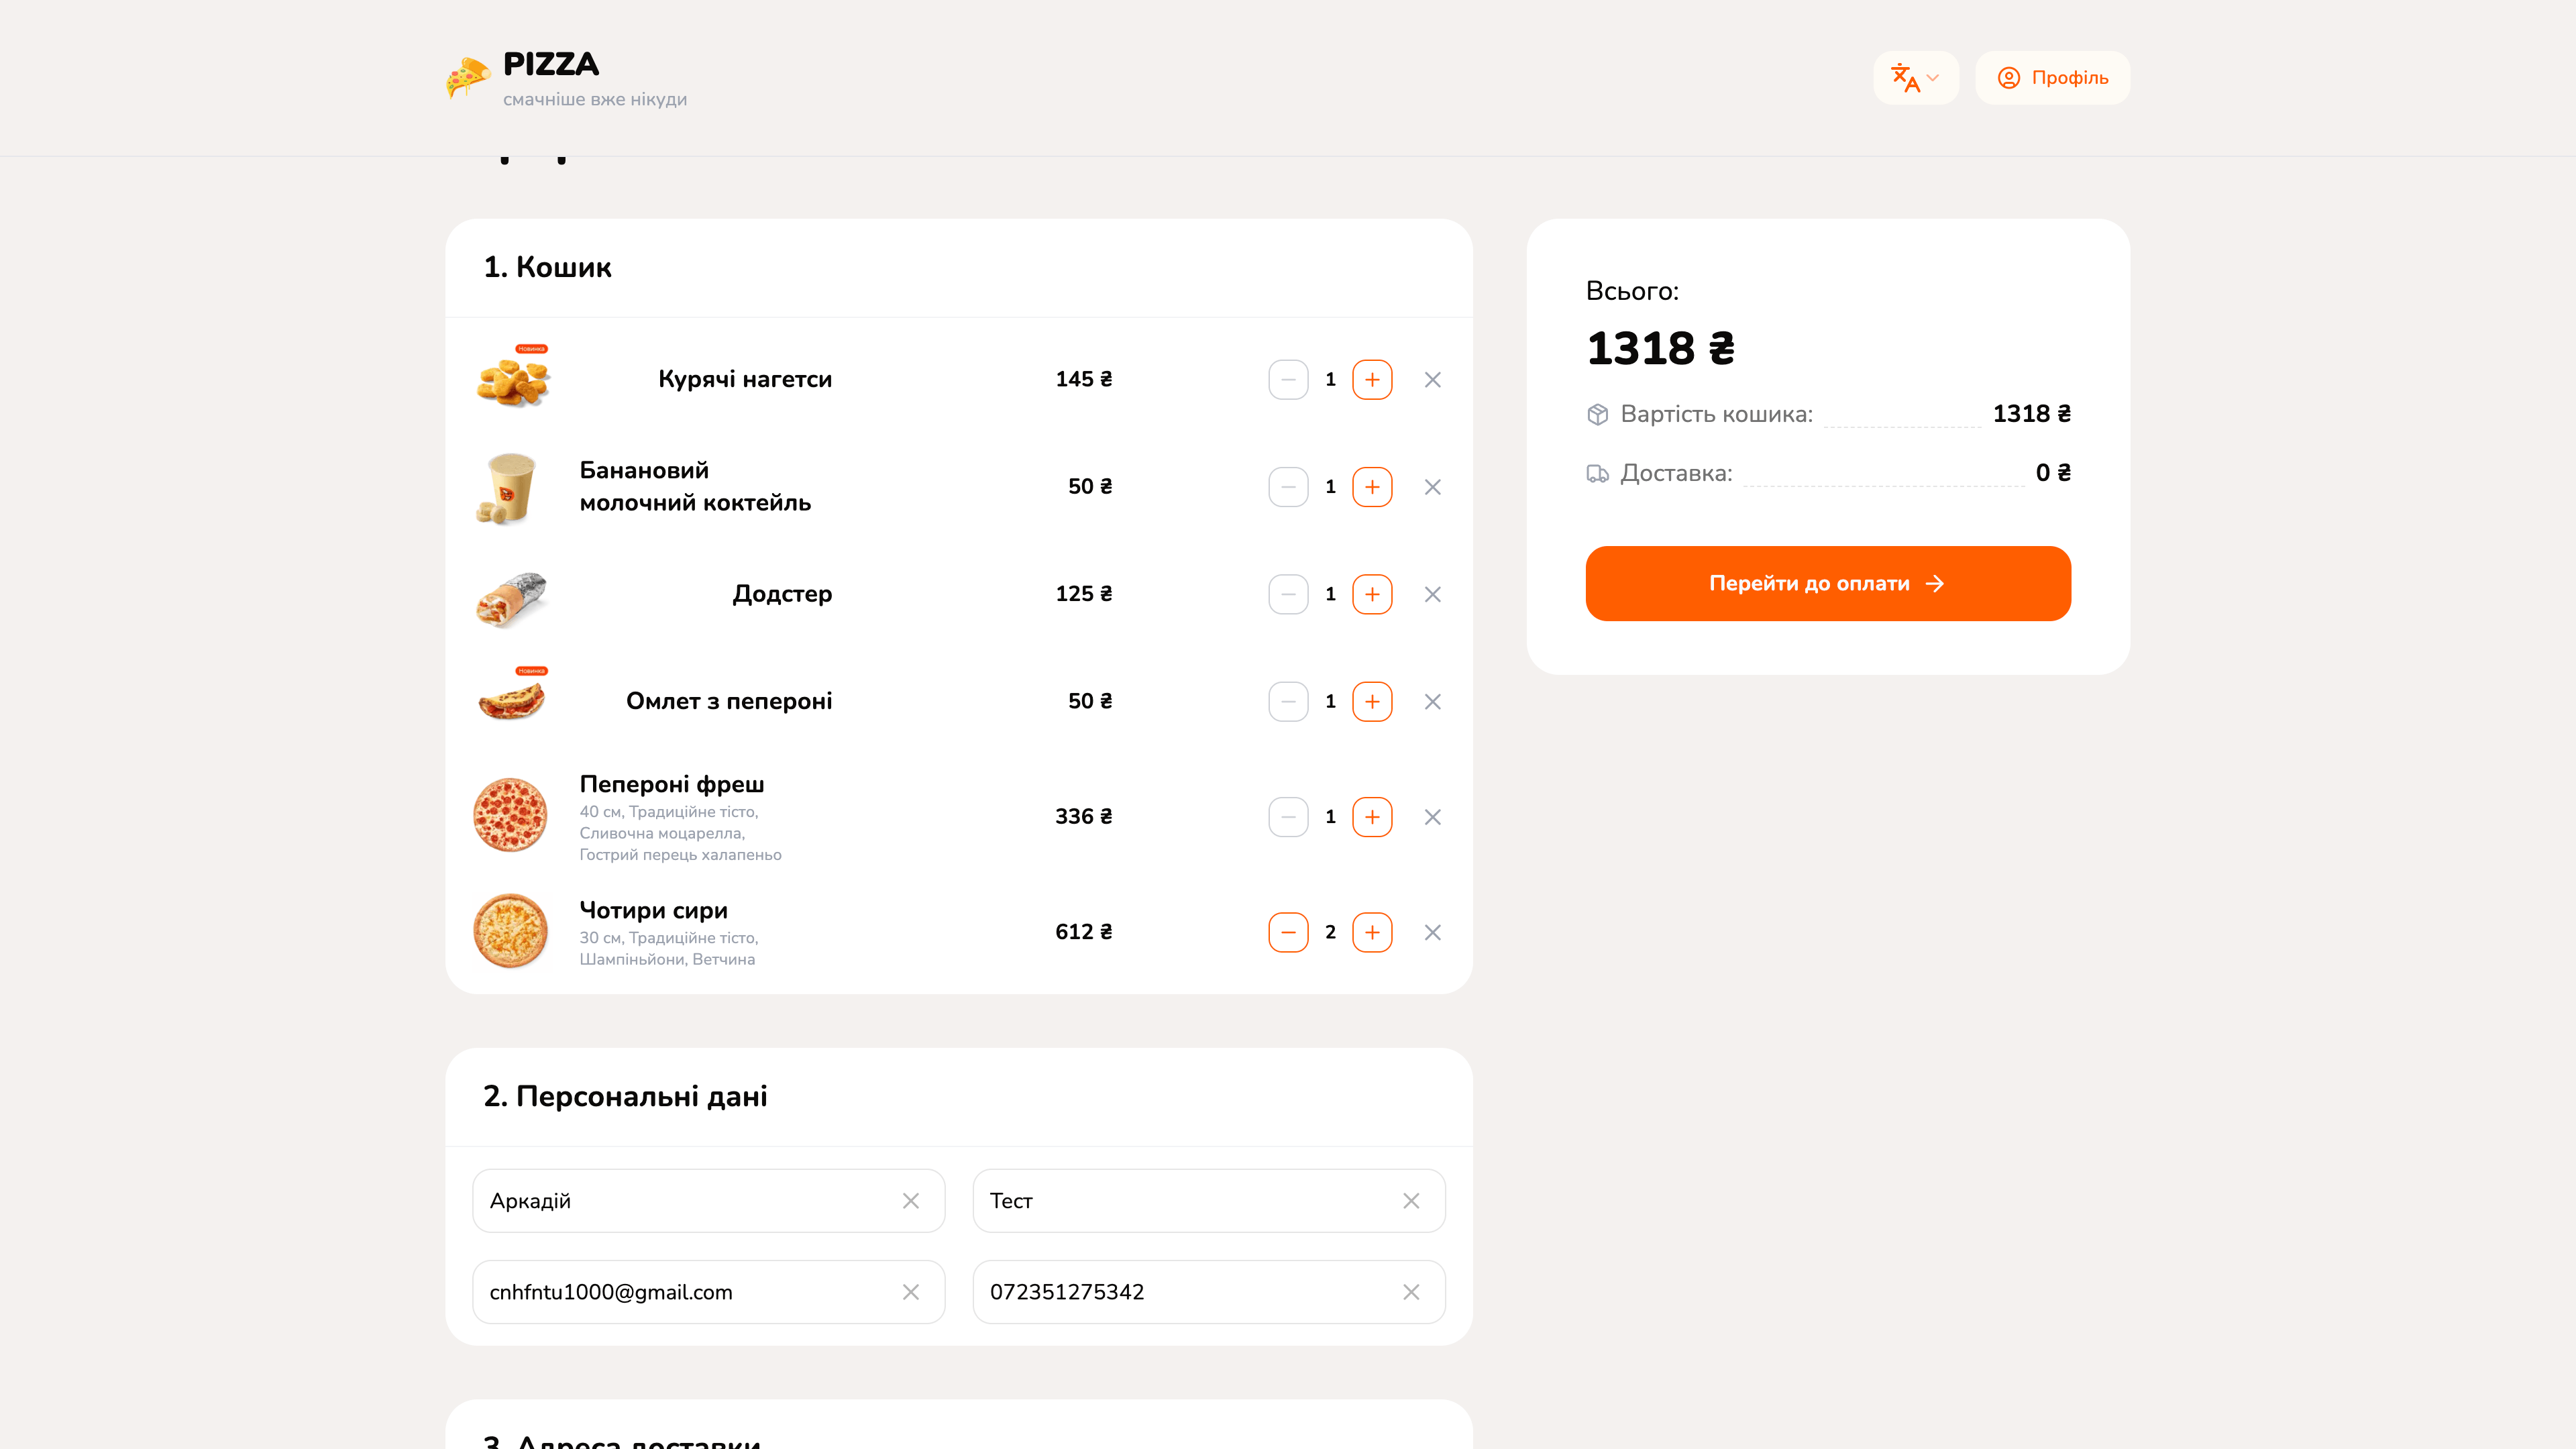The height and width of the screenshot is (1449, 2576).
Task: Click the Чотири сири pizza thumbnail
Action: [511, 931]
